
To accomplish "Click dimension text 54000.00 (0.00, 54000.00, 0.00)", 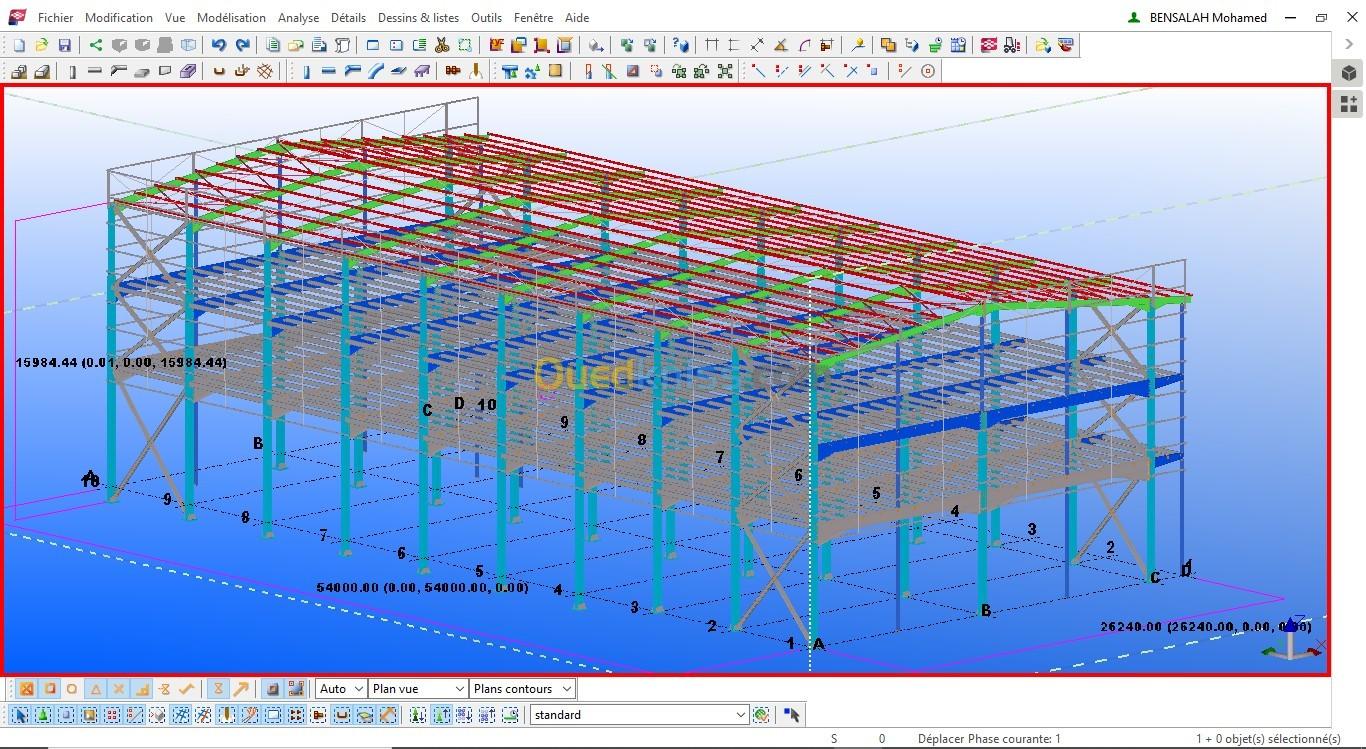I will click(x=422, y=588).
